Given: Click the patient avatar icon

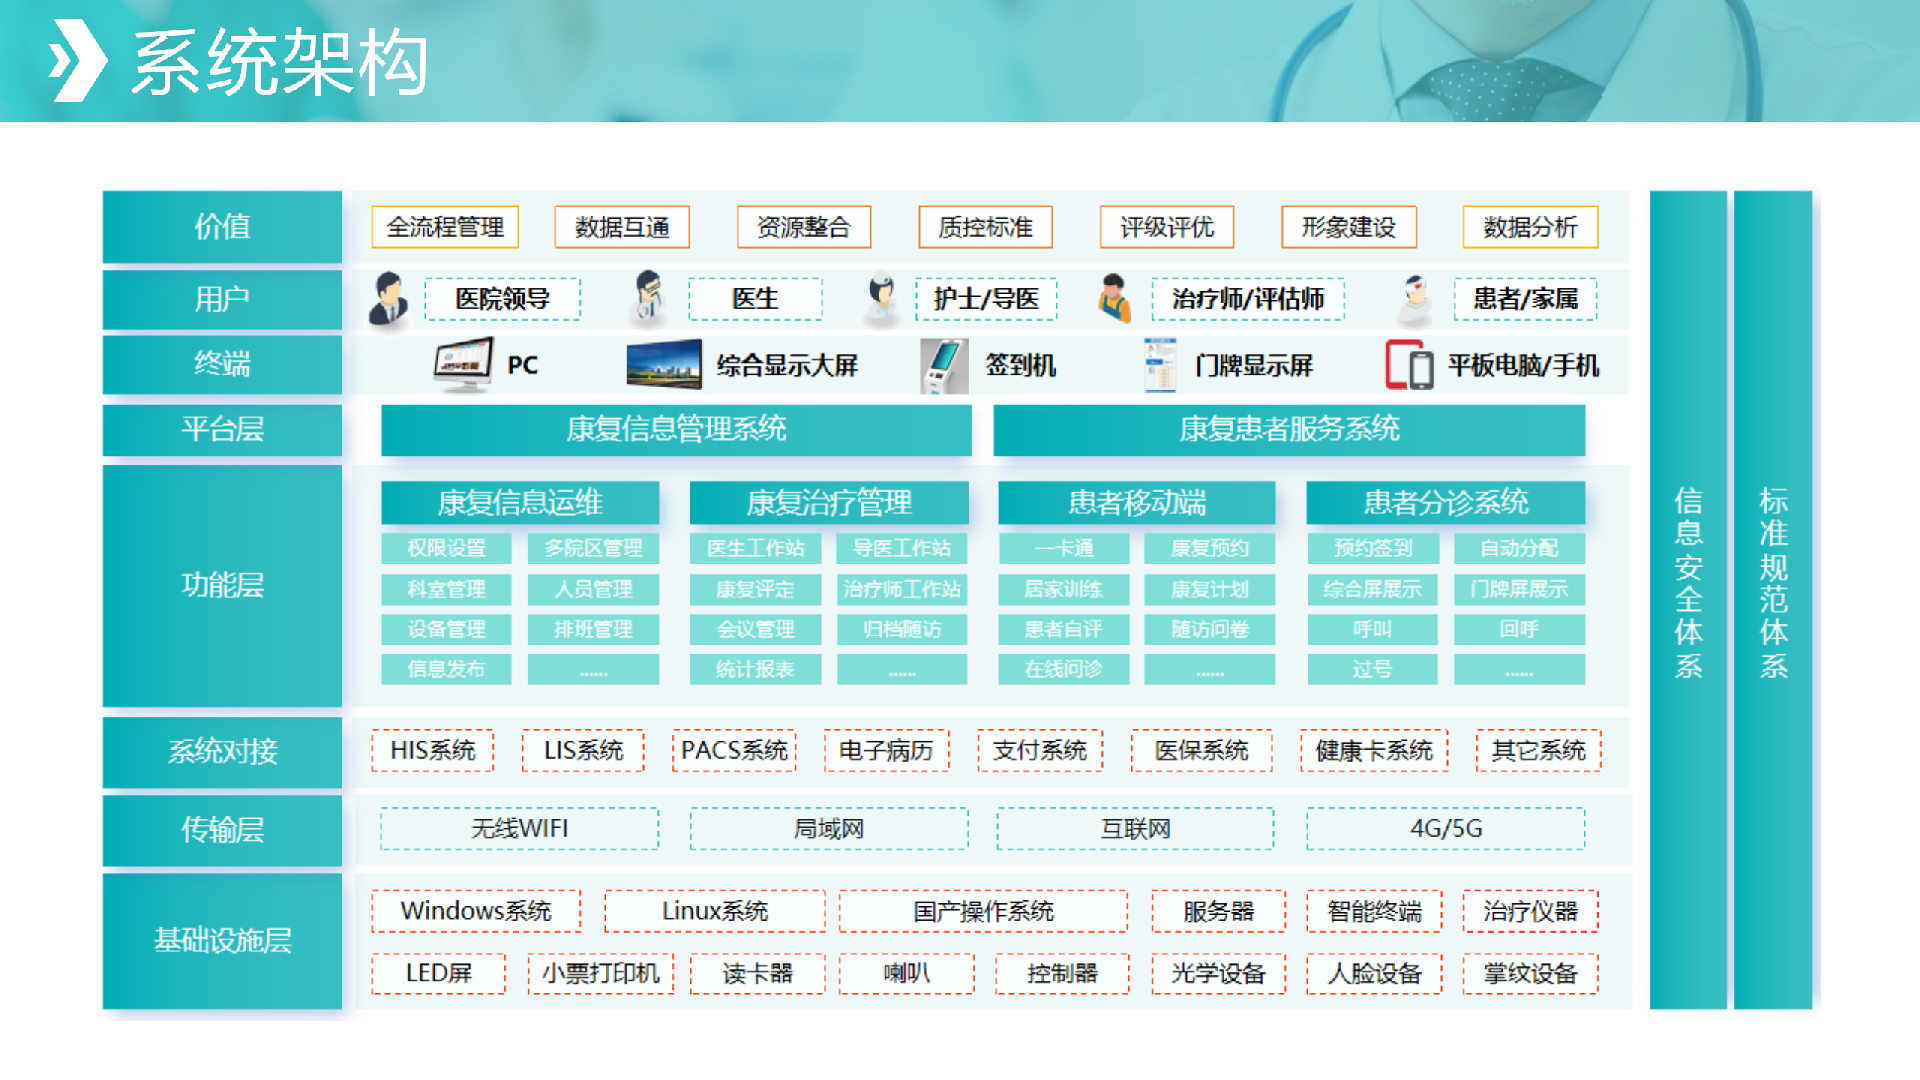Looking at the screenshot, I should (x=1414, y=300).
